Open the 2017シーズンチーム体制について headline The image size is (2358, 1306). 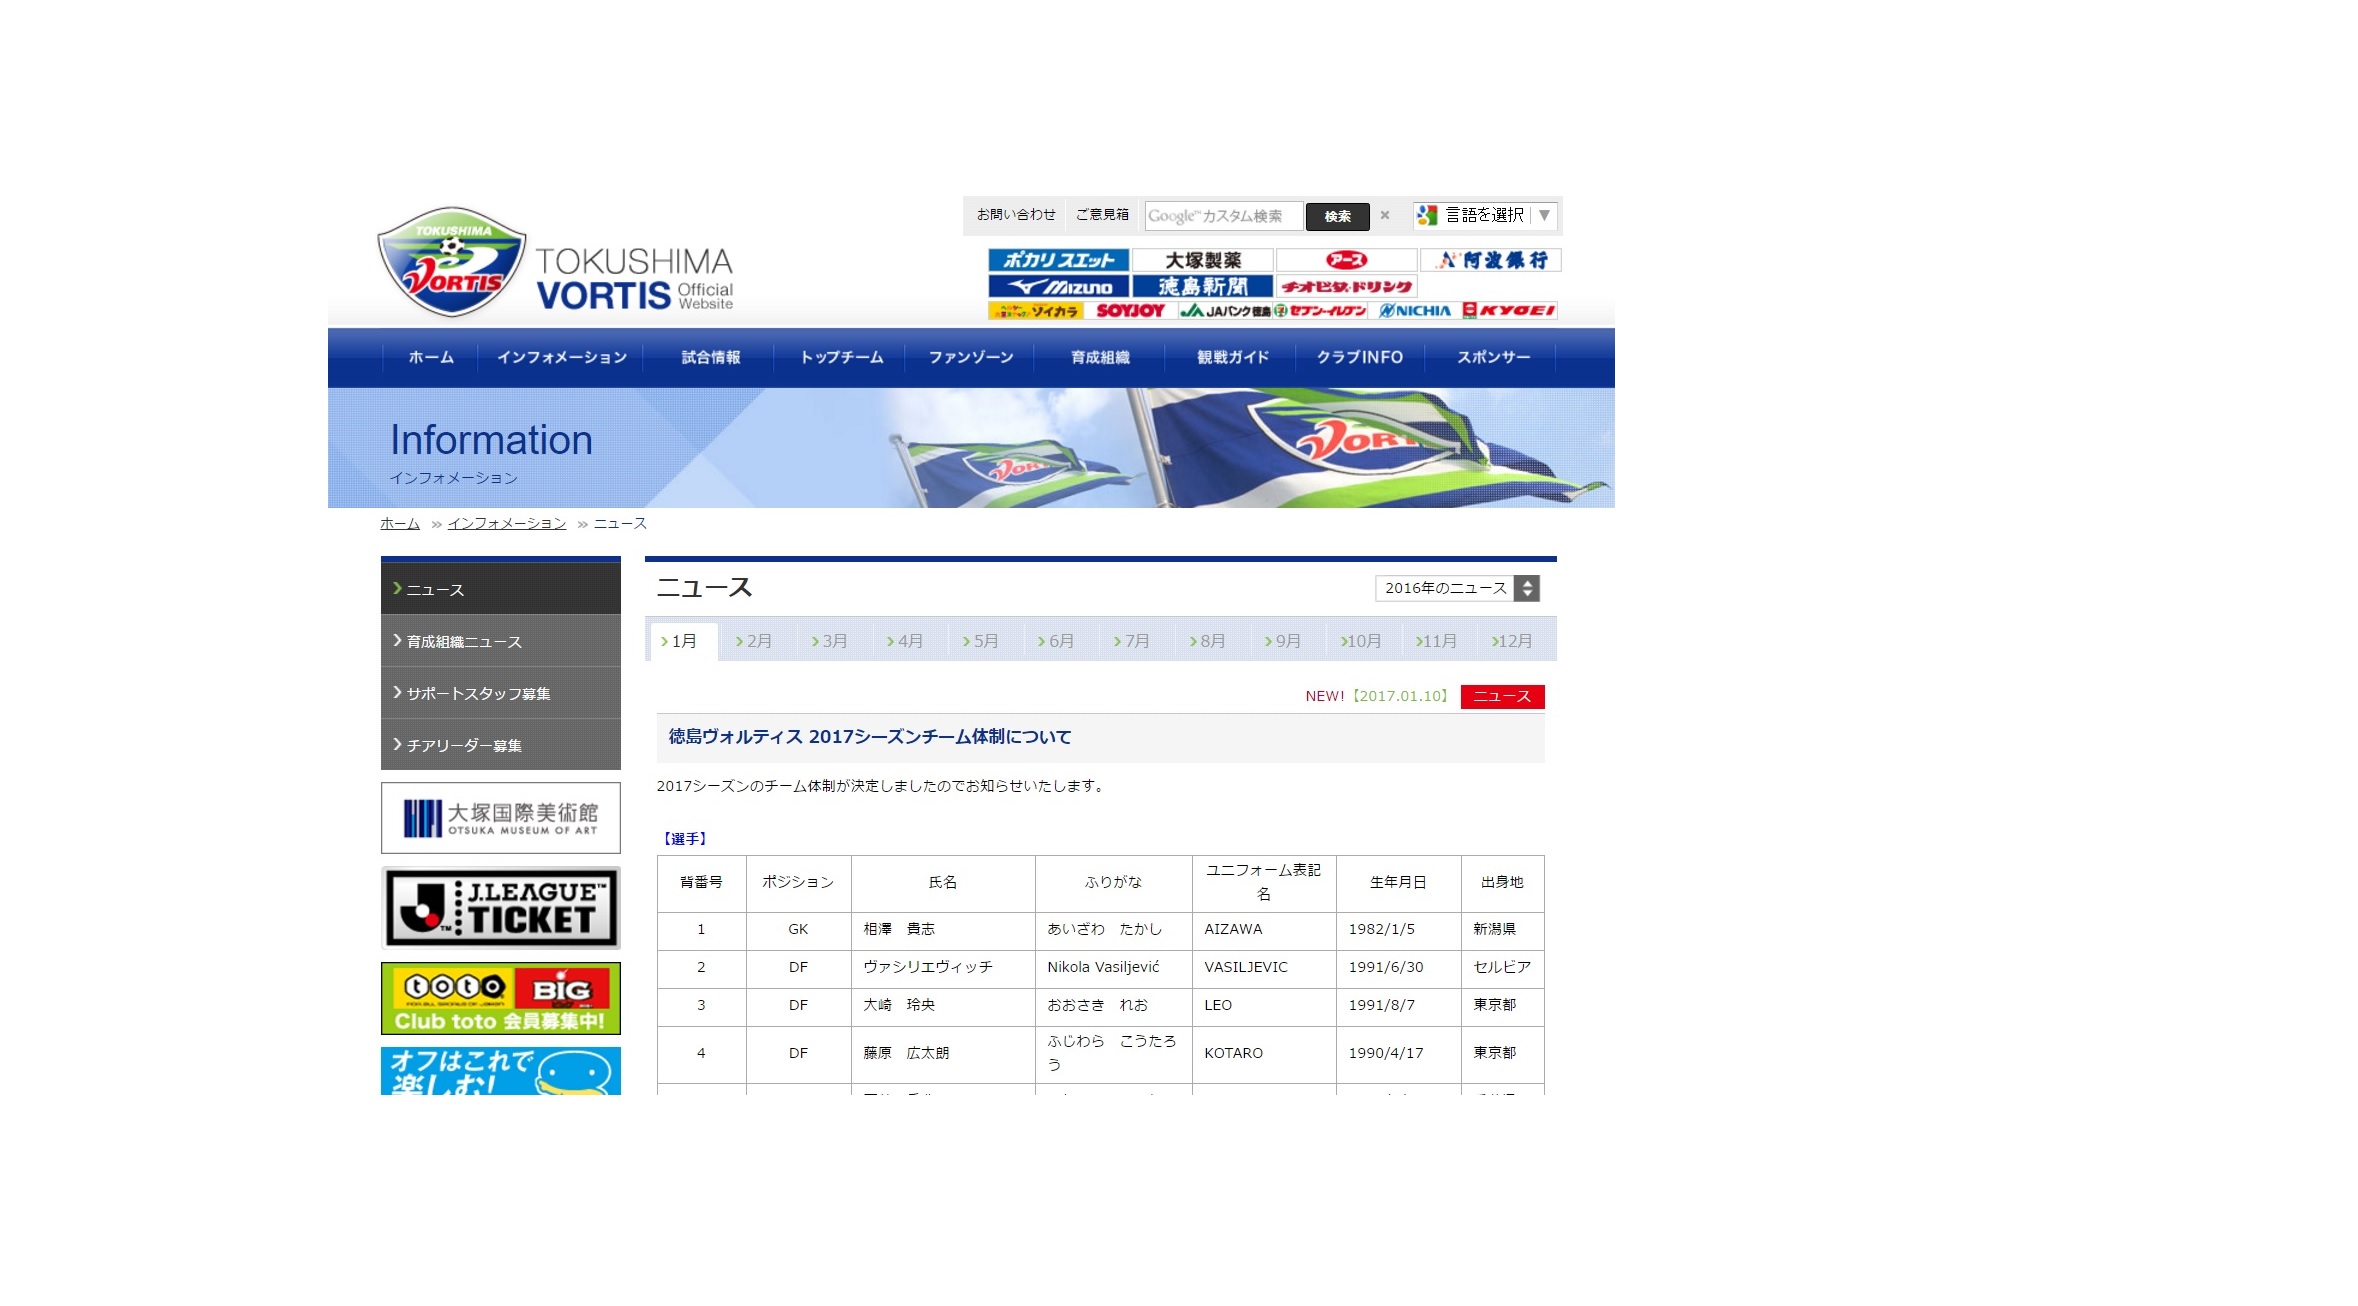tap(869, 737)
